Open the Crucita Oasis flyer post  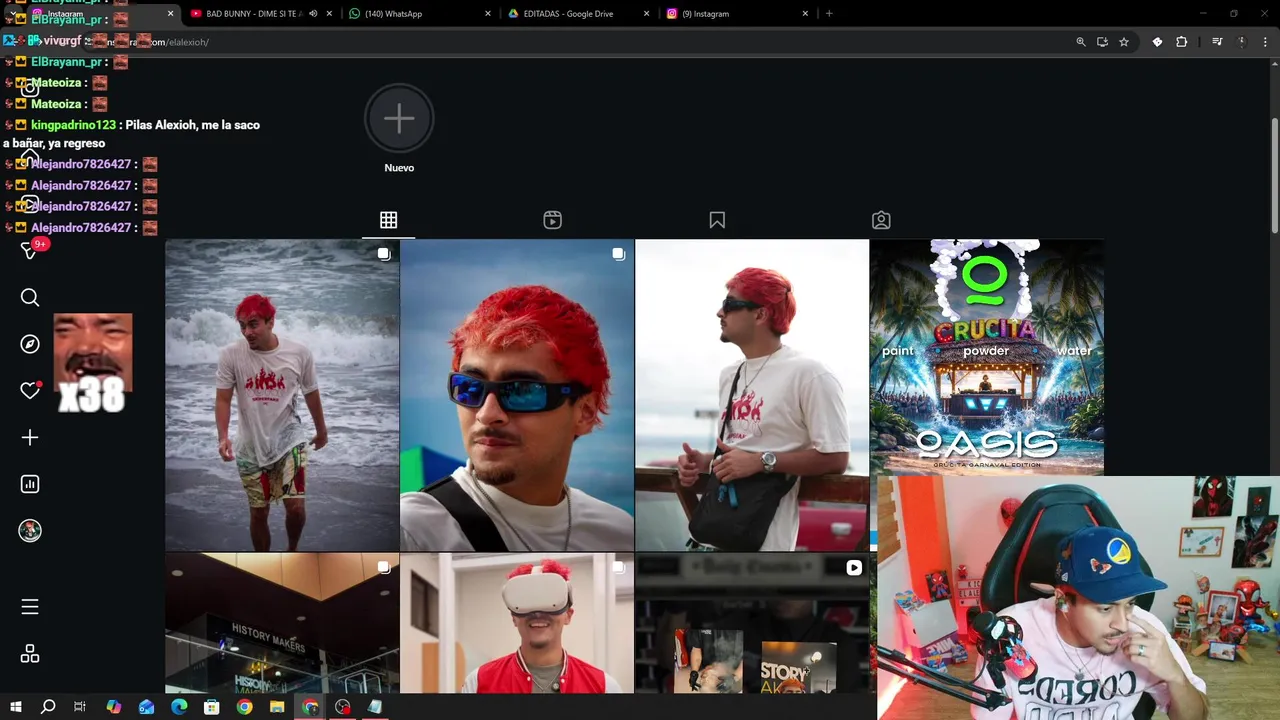(x=987, y=357)
